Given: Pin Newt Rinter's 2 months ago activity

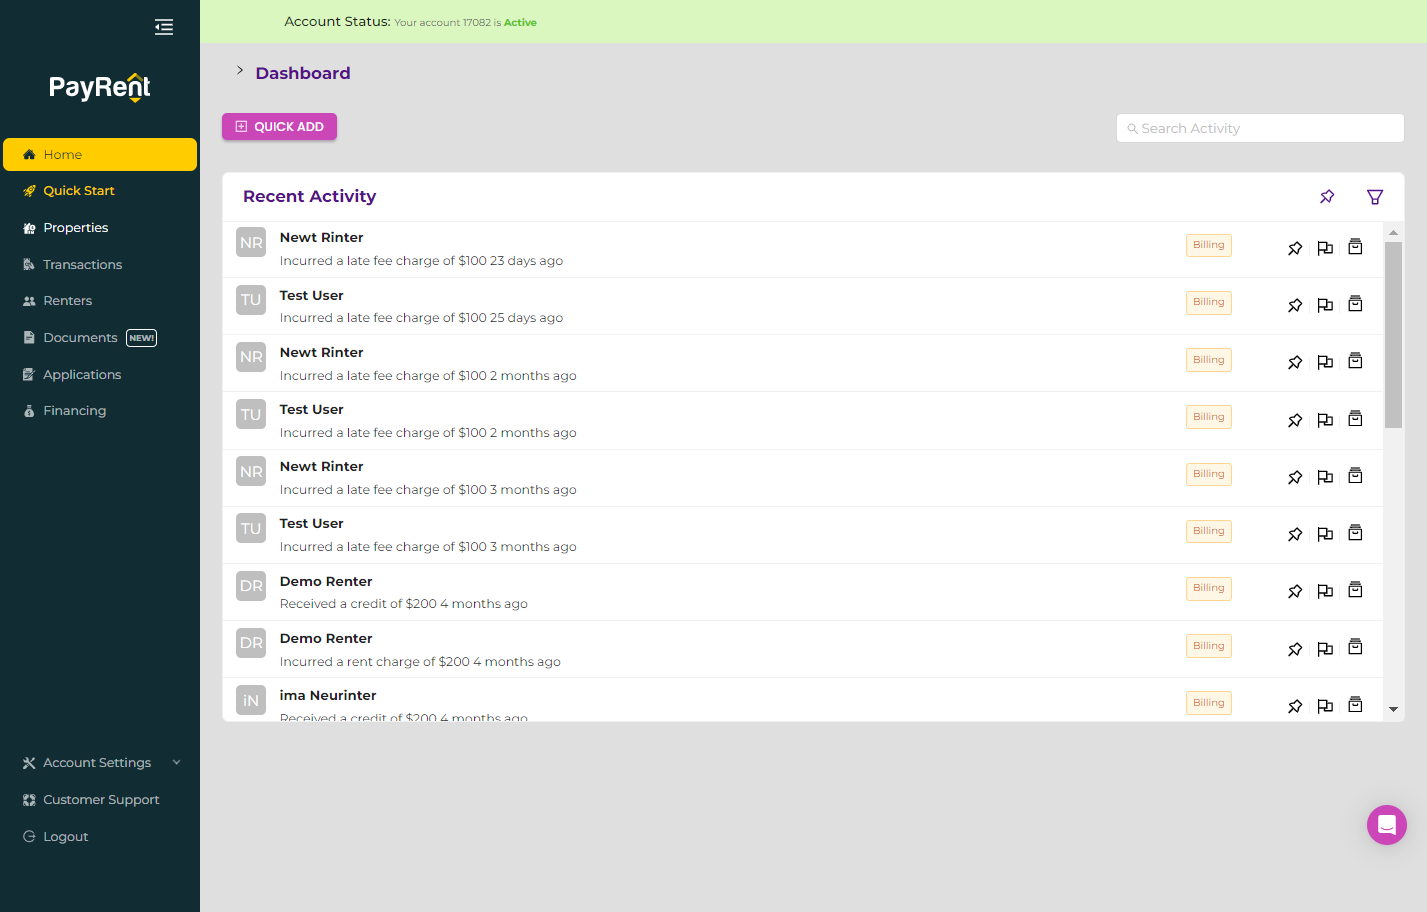Looking at the screenshot, I should 1295,362.
